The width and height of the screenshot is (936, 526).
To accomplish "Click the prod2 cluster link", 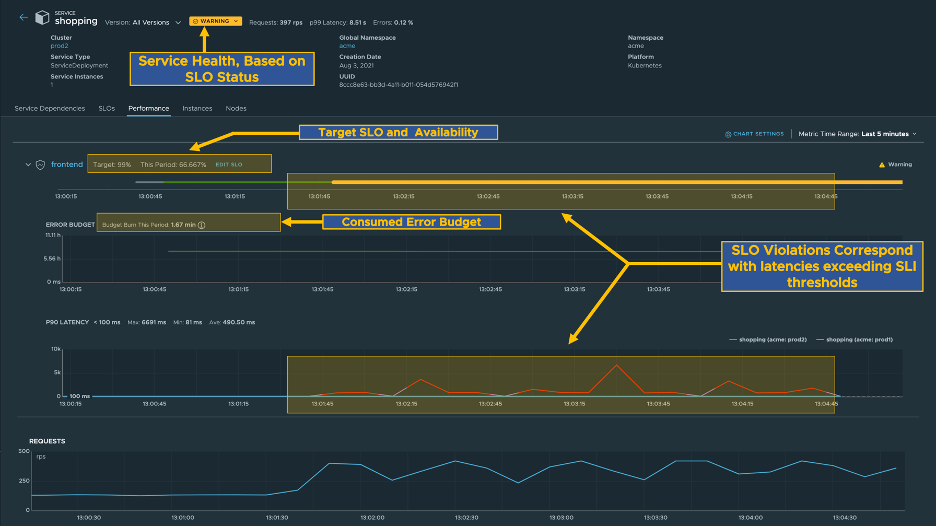I will coord(59,46).
